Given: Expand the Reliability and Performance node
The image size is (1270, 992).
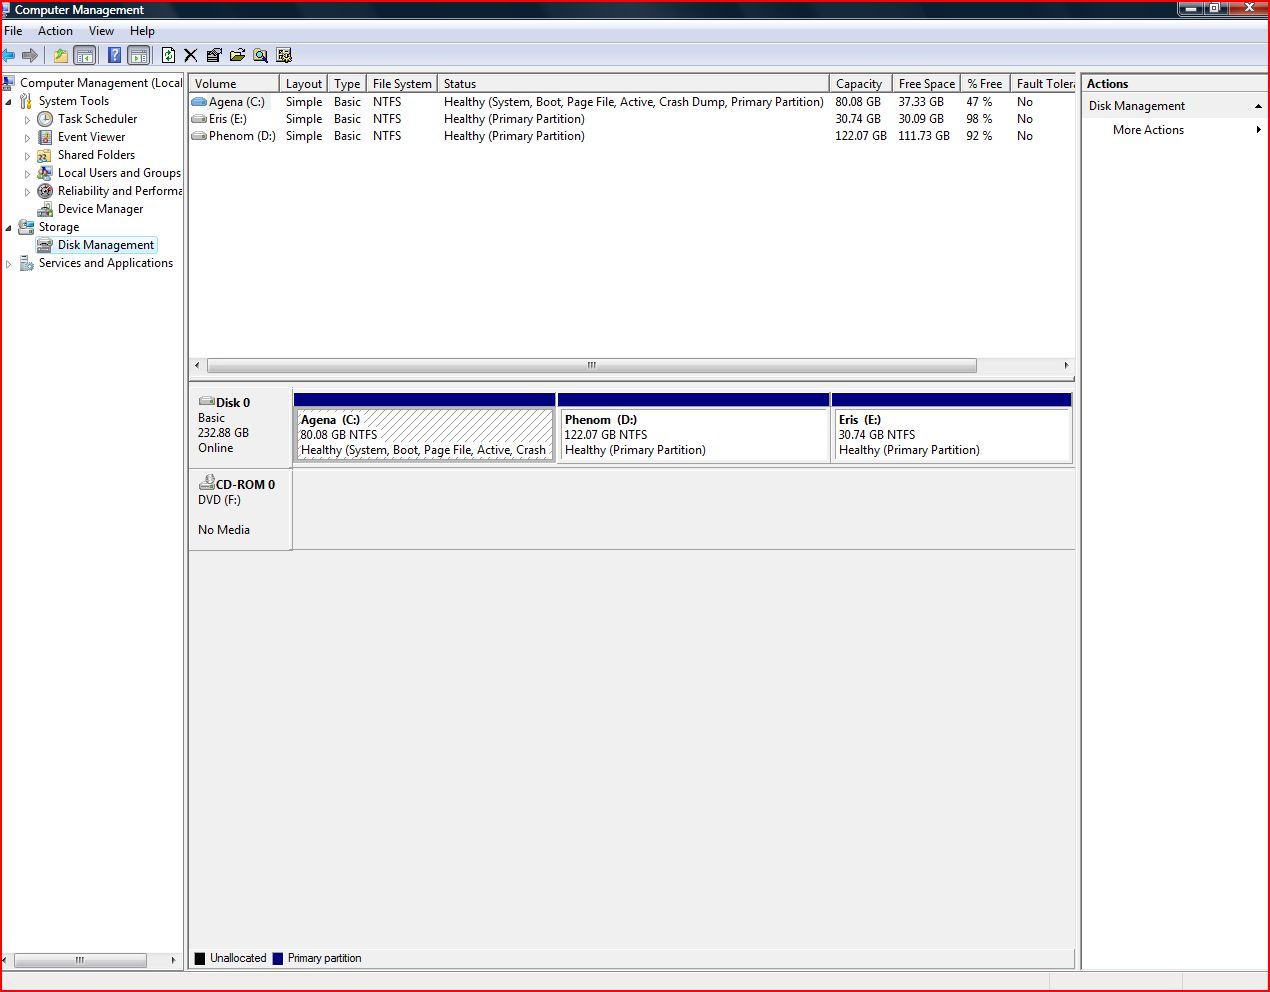Looking at the screenshot, I should pyautogui.click(x=28, y=192).
